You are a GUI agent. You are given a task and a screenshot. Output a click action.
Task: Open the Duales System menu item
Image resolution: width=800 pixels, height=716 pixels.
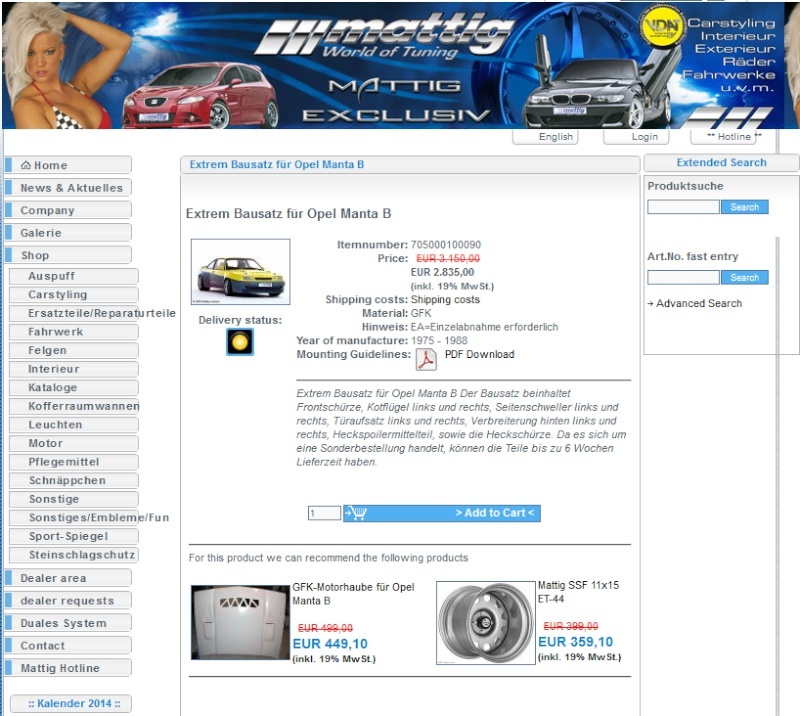coord(68,623)
